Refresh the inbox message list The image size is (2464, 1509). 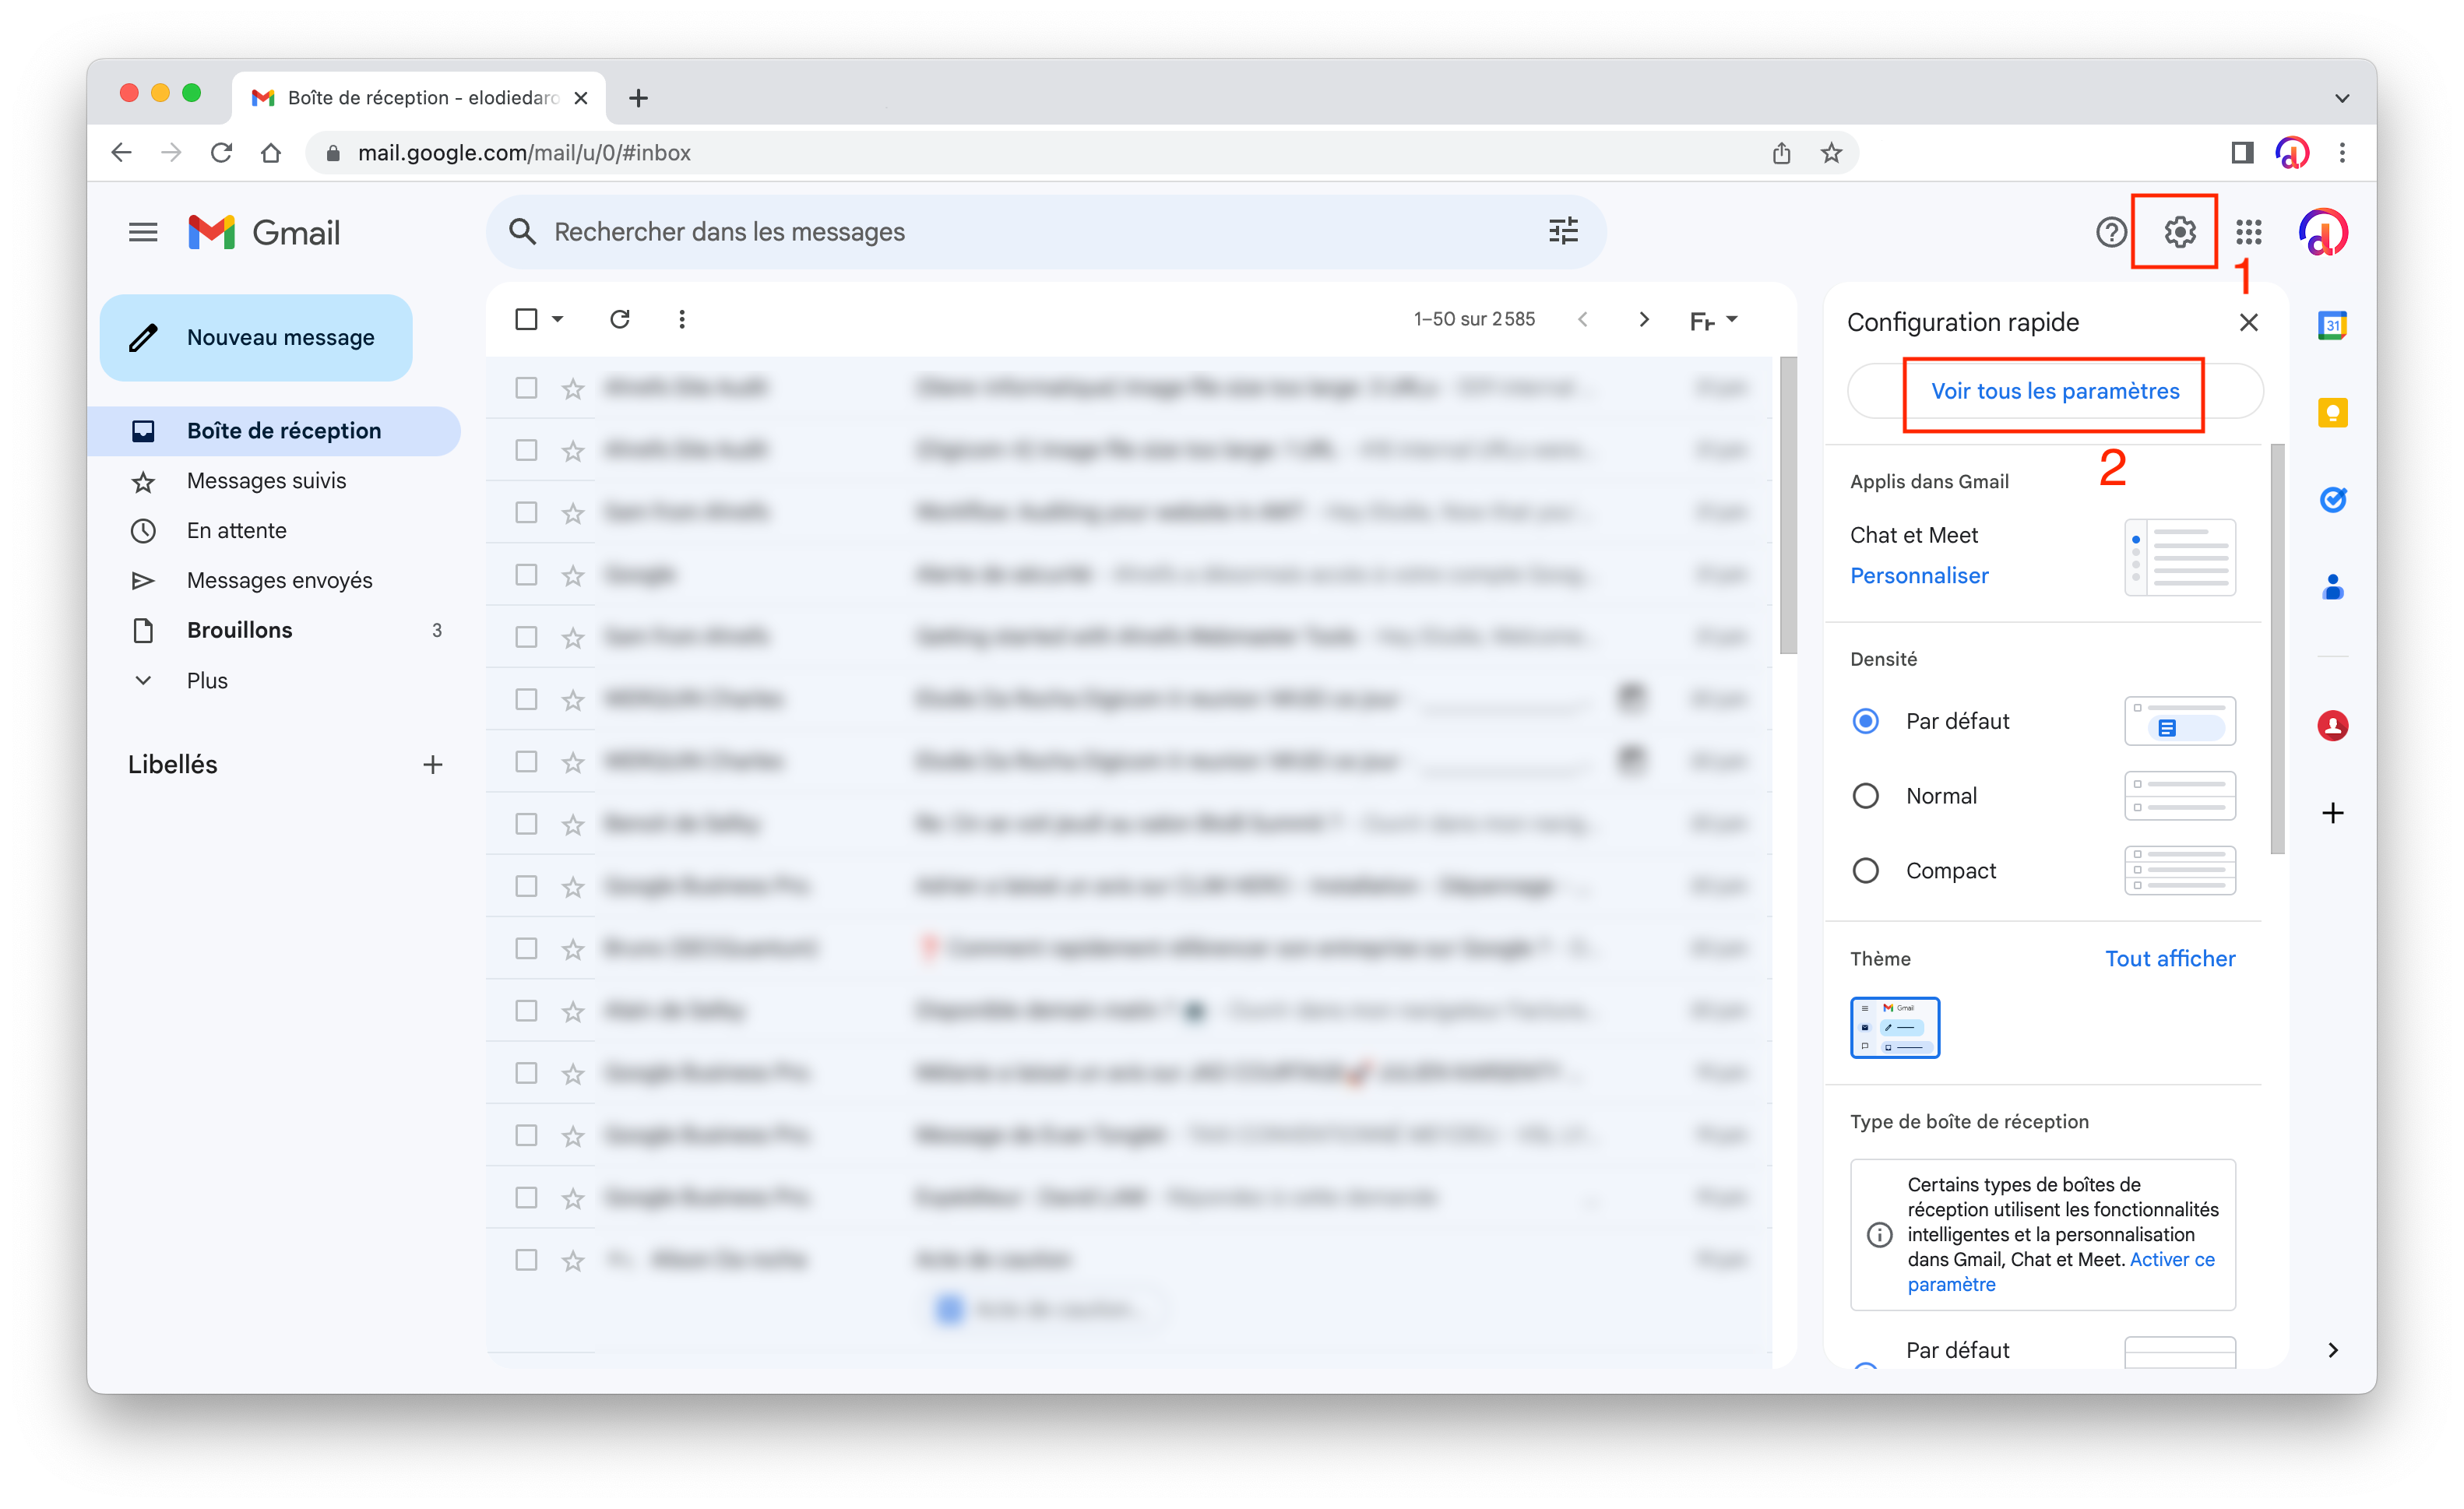coord(620,319)
